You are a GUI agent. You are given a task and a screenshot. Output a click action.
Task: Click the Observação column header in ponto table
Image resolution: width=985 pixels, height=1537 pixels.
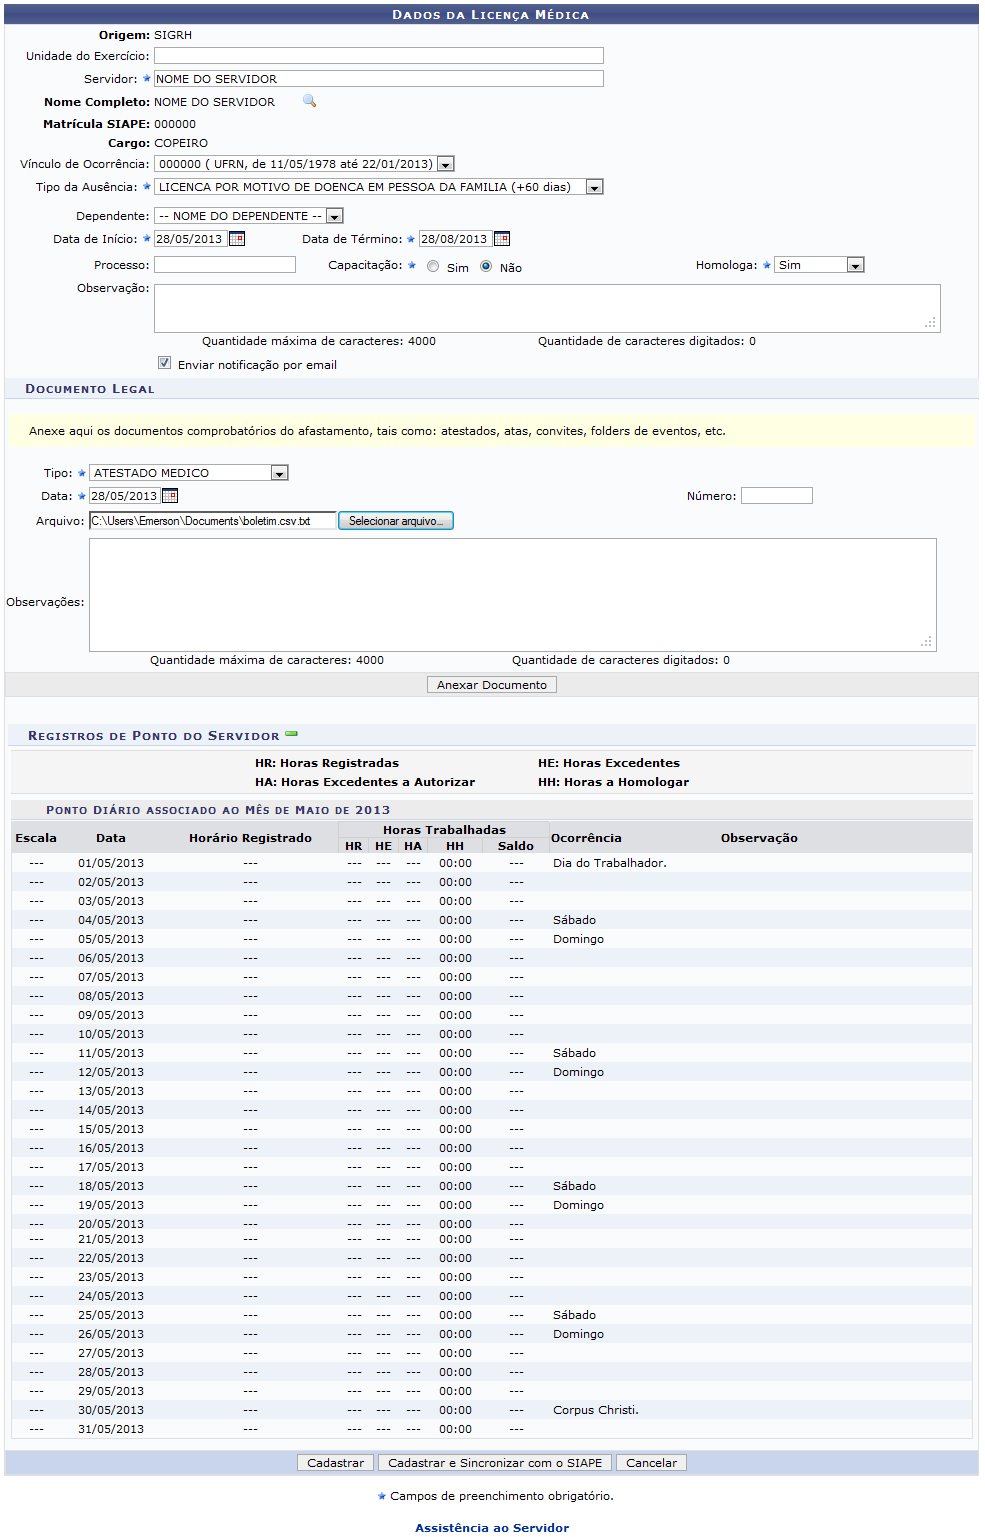(759, 838)
